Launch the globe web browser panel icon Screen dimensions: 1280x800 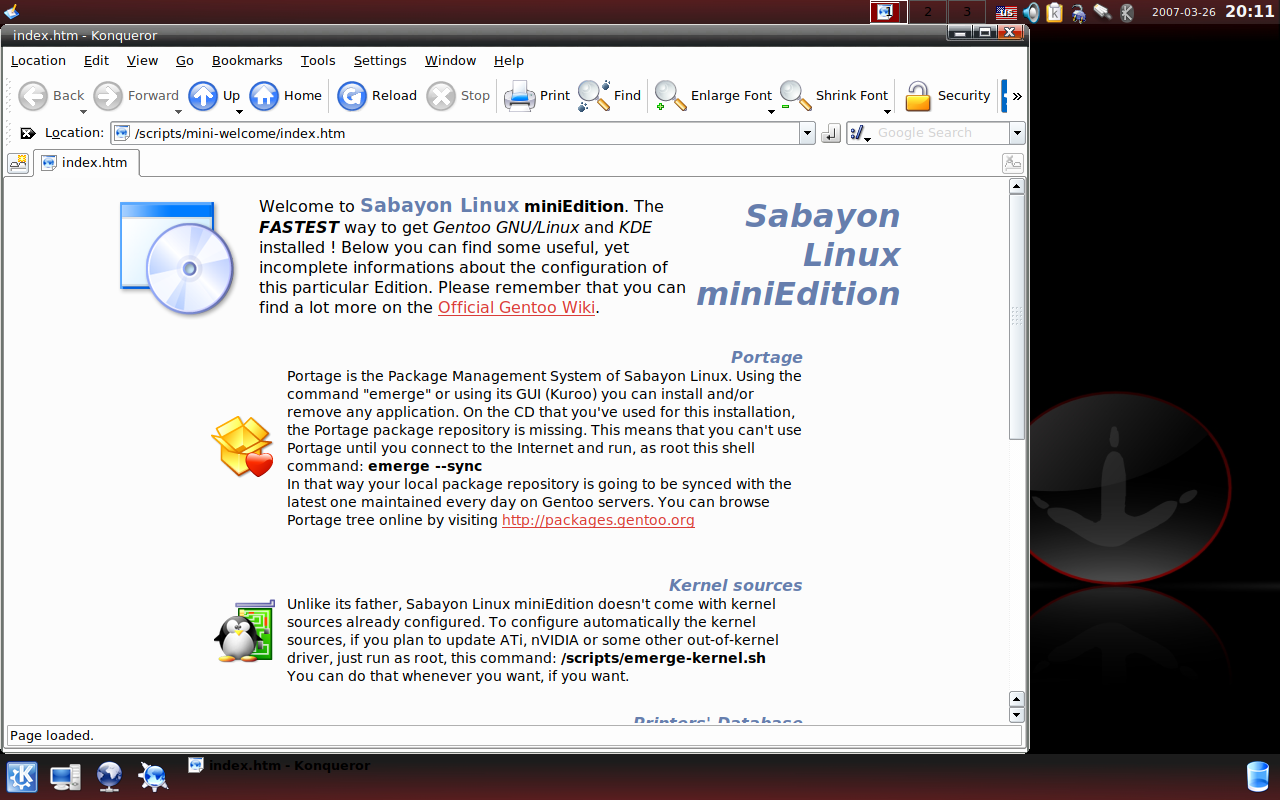coord(110,776)
